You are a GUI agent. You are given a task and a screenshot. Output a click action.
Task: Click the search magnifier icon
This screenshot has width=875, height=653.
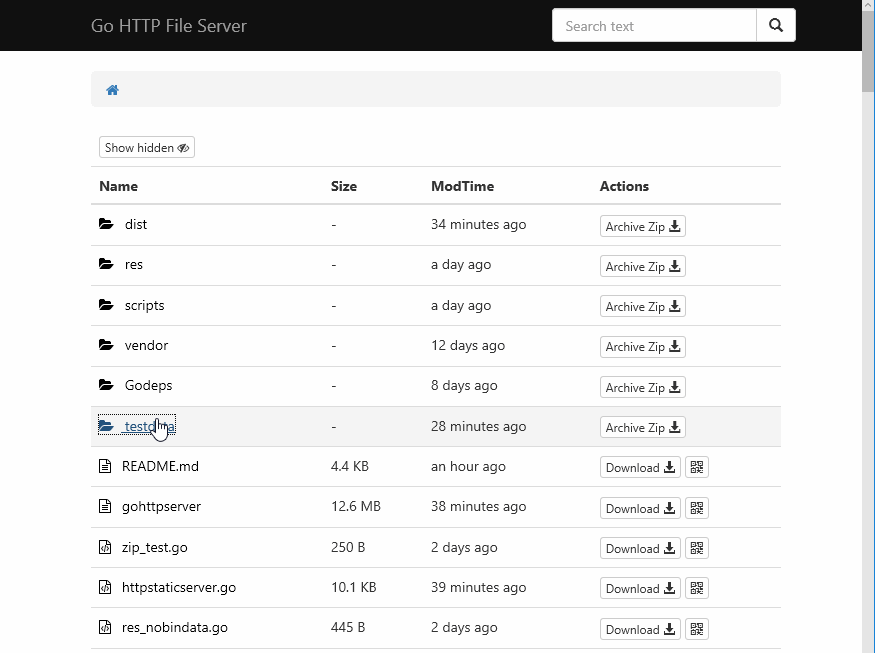coord(776,25)
